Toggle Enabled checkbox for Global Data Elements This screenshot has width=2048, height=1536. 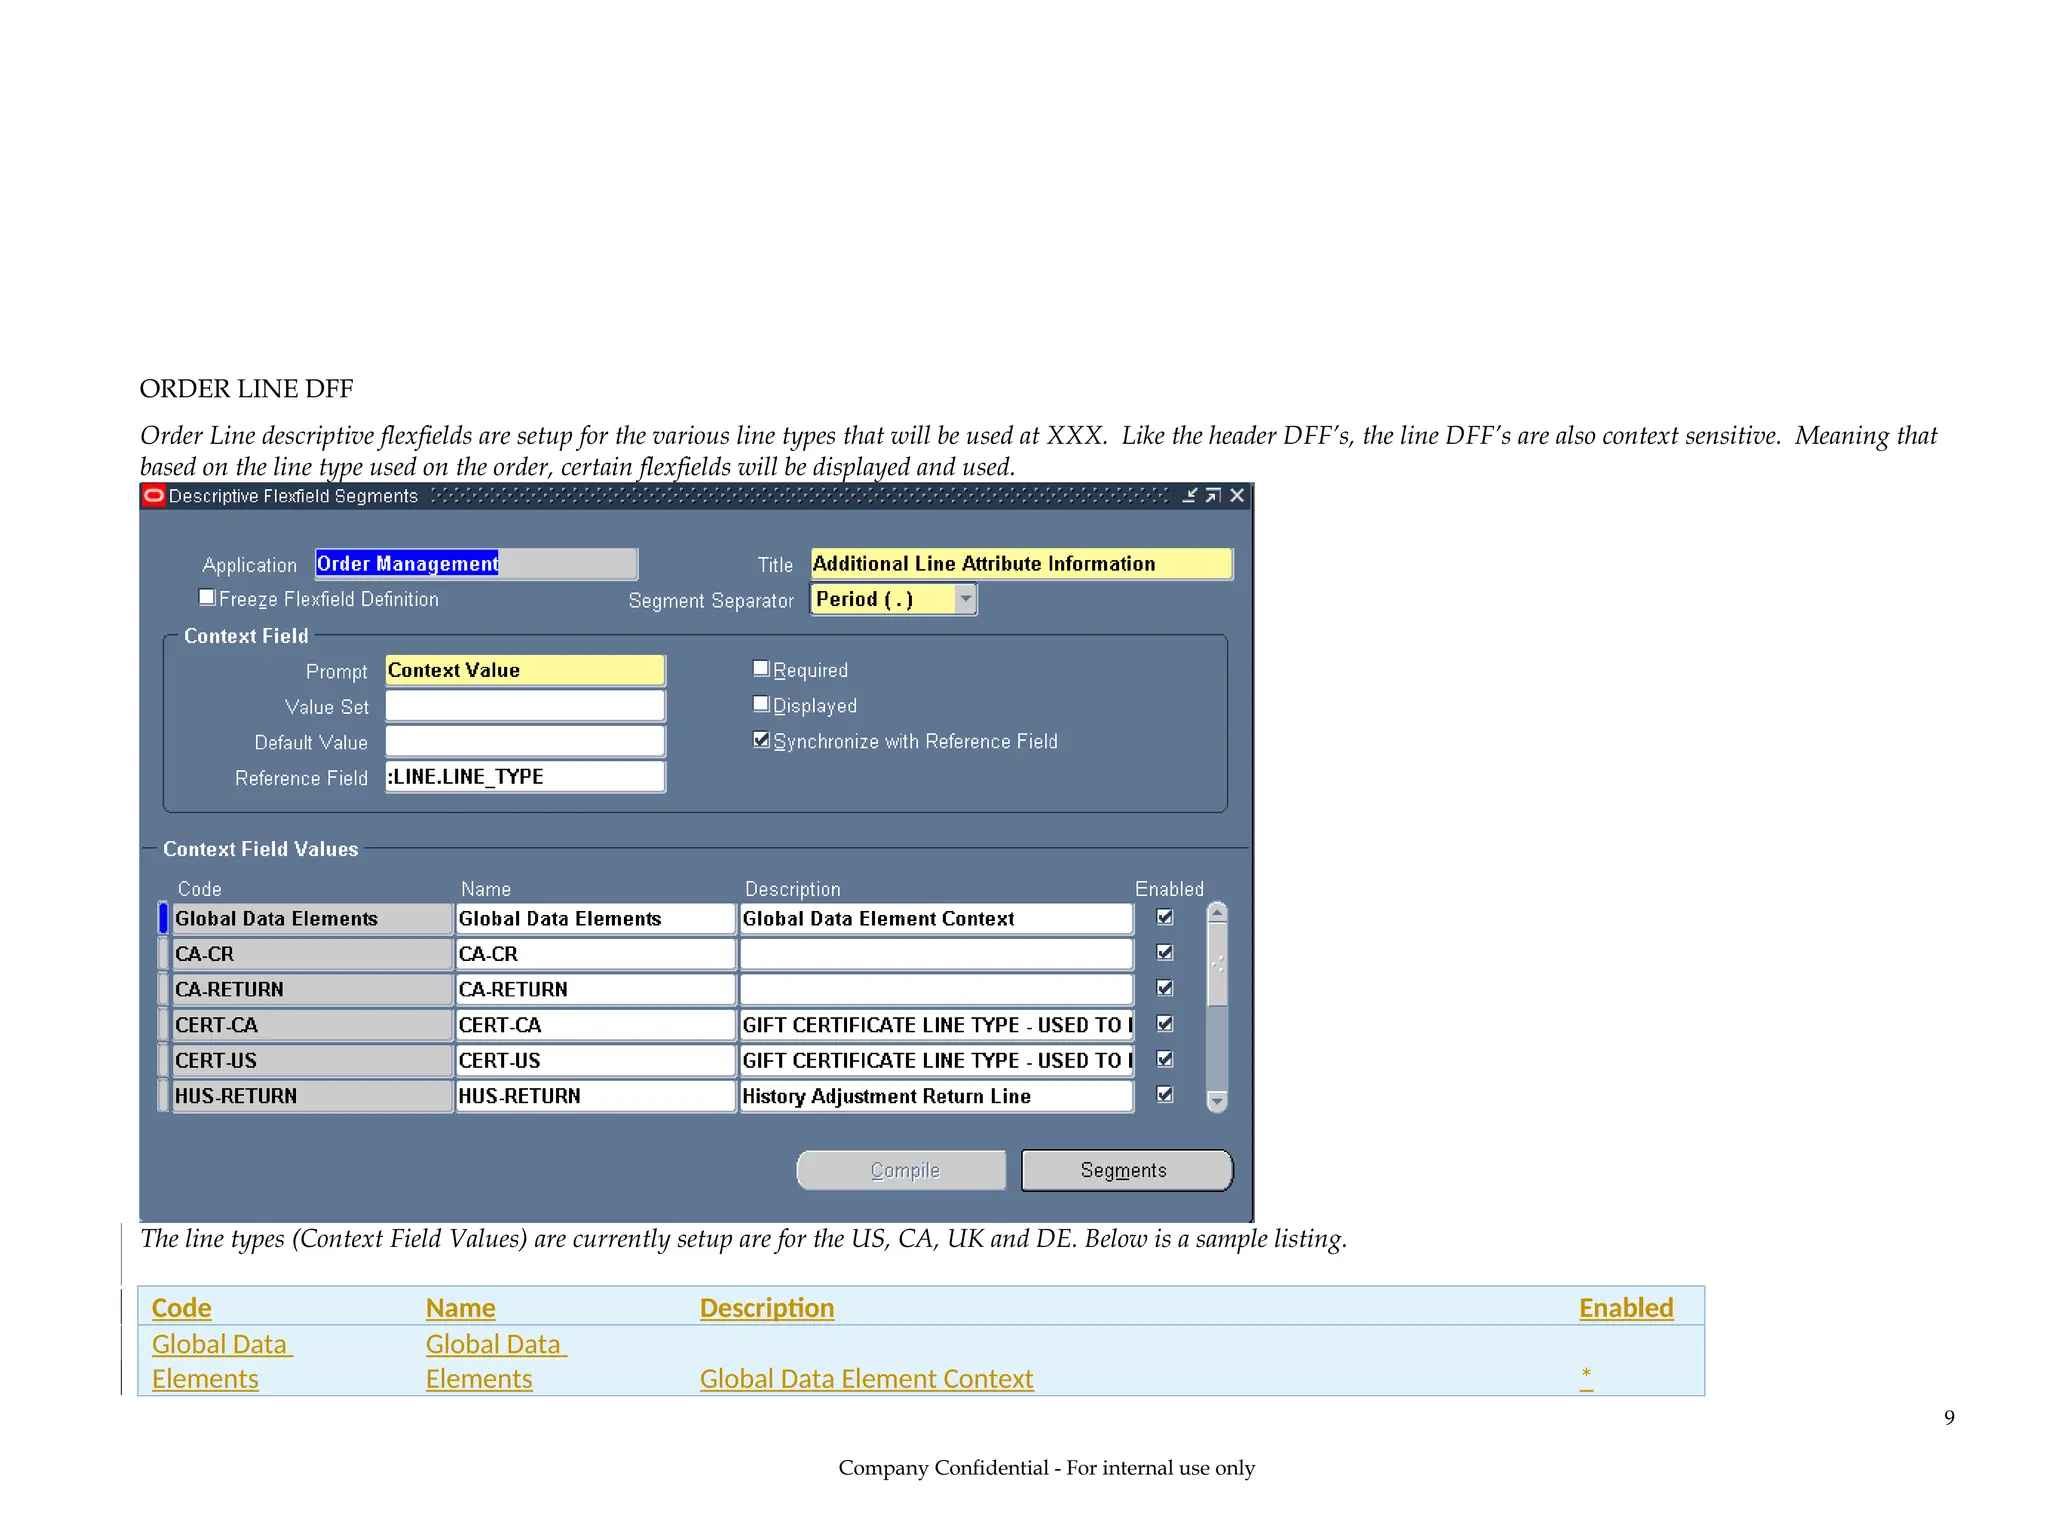(x=1165, y=917)
